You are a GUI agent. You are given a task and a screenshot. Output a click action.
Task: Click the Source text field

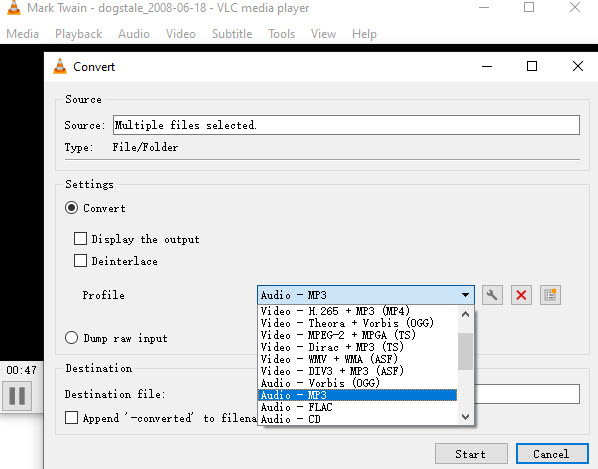point(346,125)
